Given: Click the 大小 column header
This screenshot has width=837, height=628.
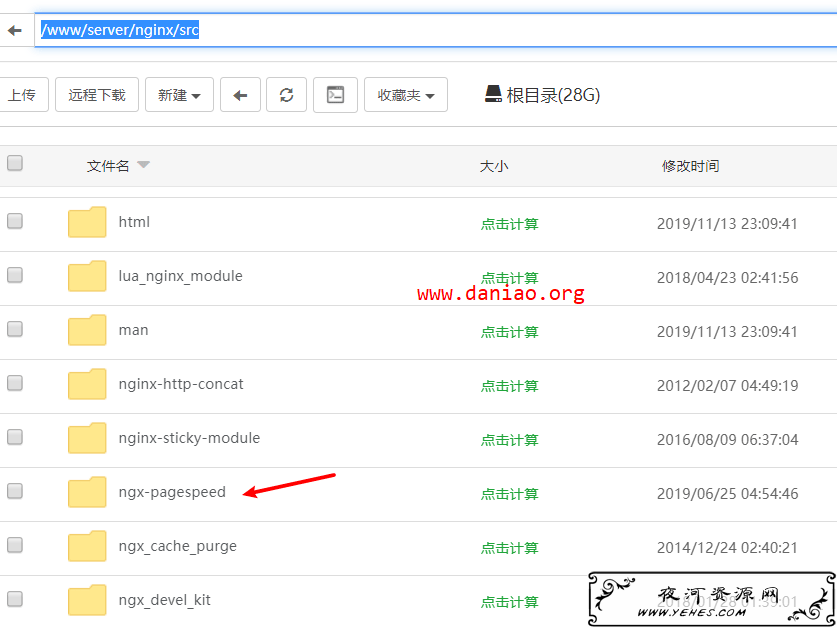Looking at the screenshot, I should pyautogui.click(x=494, y=166).
